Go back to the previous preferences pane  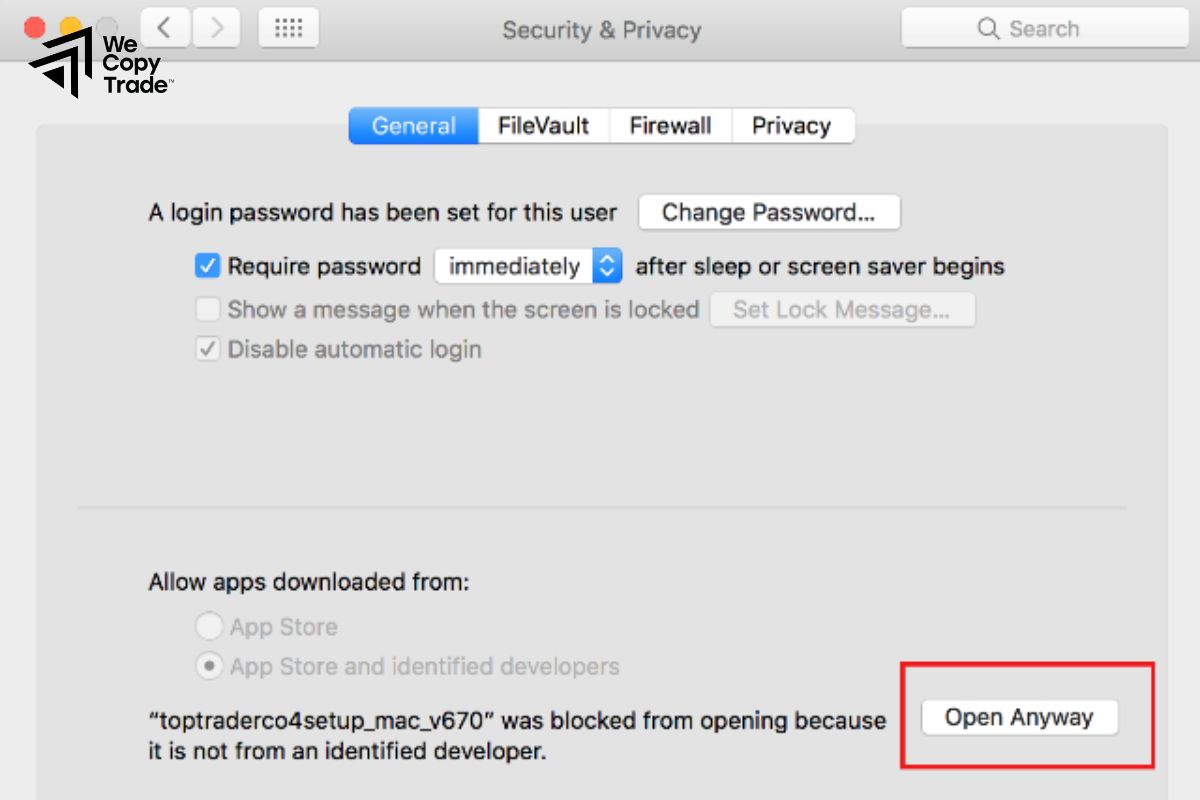pyautogui.click(x=165, y=28)
